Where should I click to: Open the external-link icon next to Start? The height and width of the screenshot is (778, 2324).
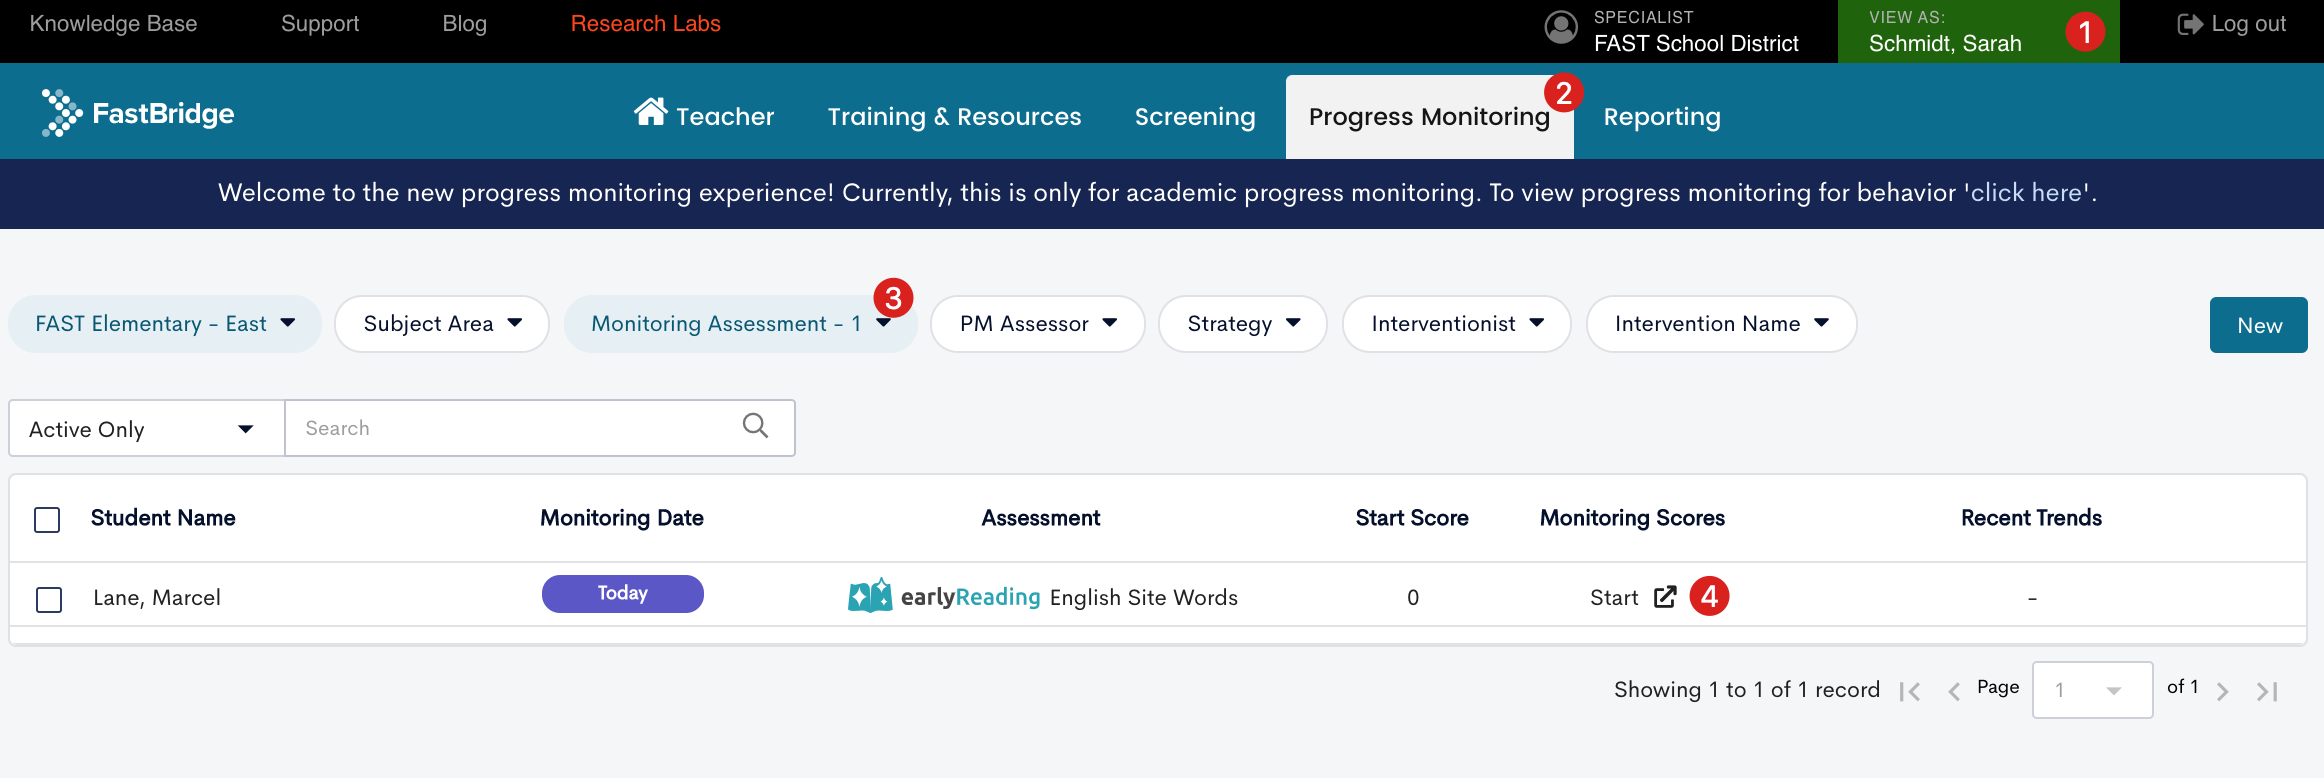click(1665, 597)
